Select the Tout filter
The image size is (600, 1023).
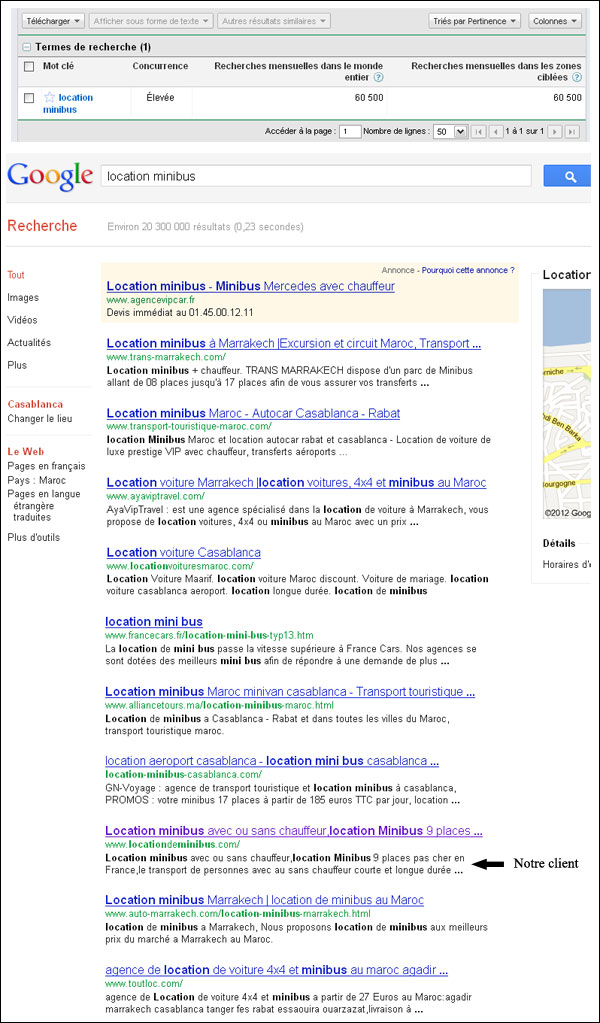click(16, 275)
